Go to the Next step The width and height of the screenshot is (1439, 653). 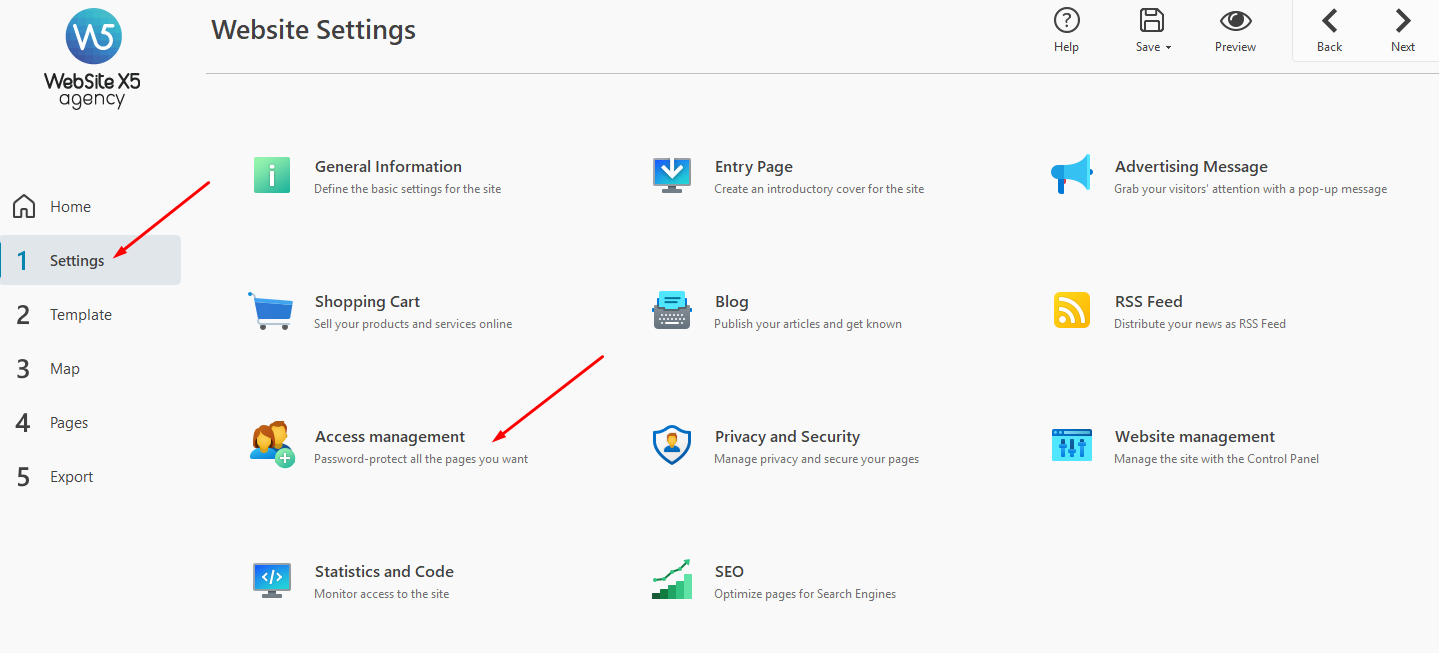click(1403, 31)
